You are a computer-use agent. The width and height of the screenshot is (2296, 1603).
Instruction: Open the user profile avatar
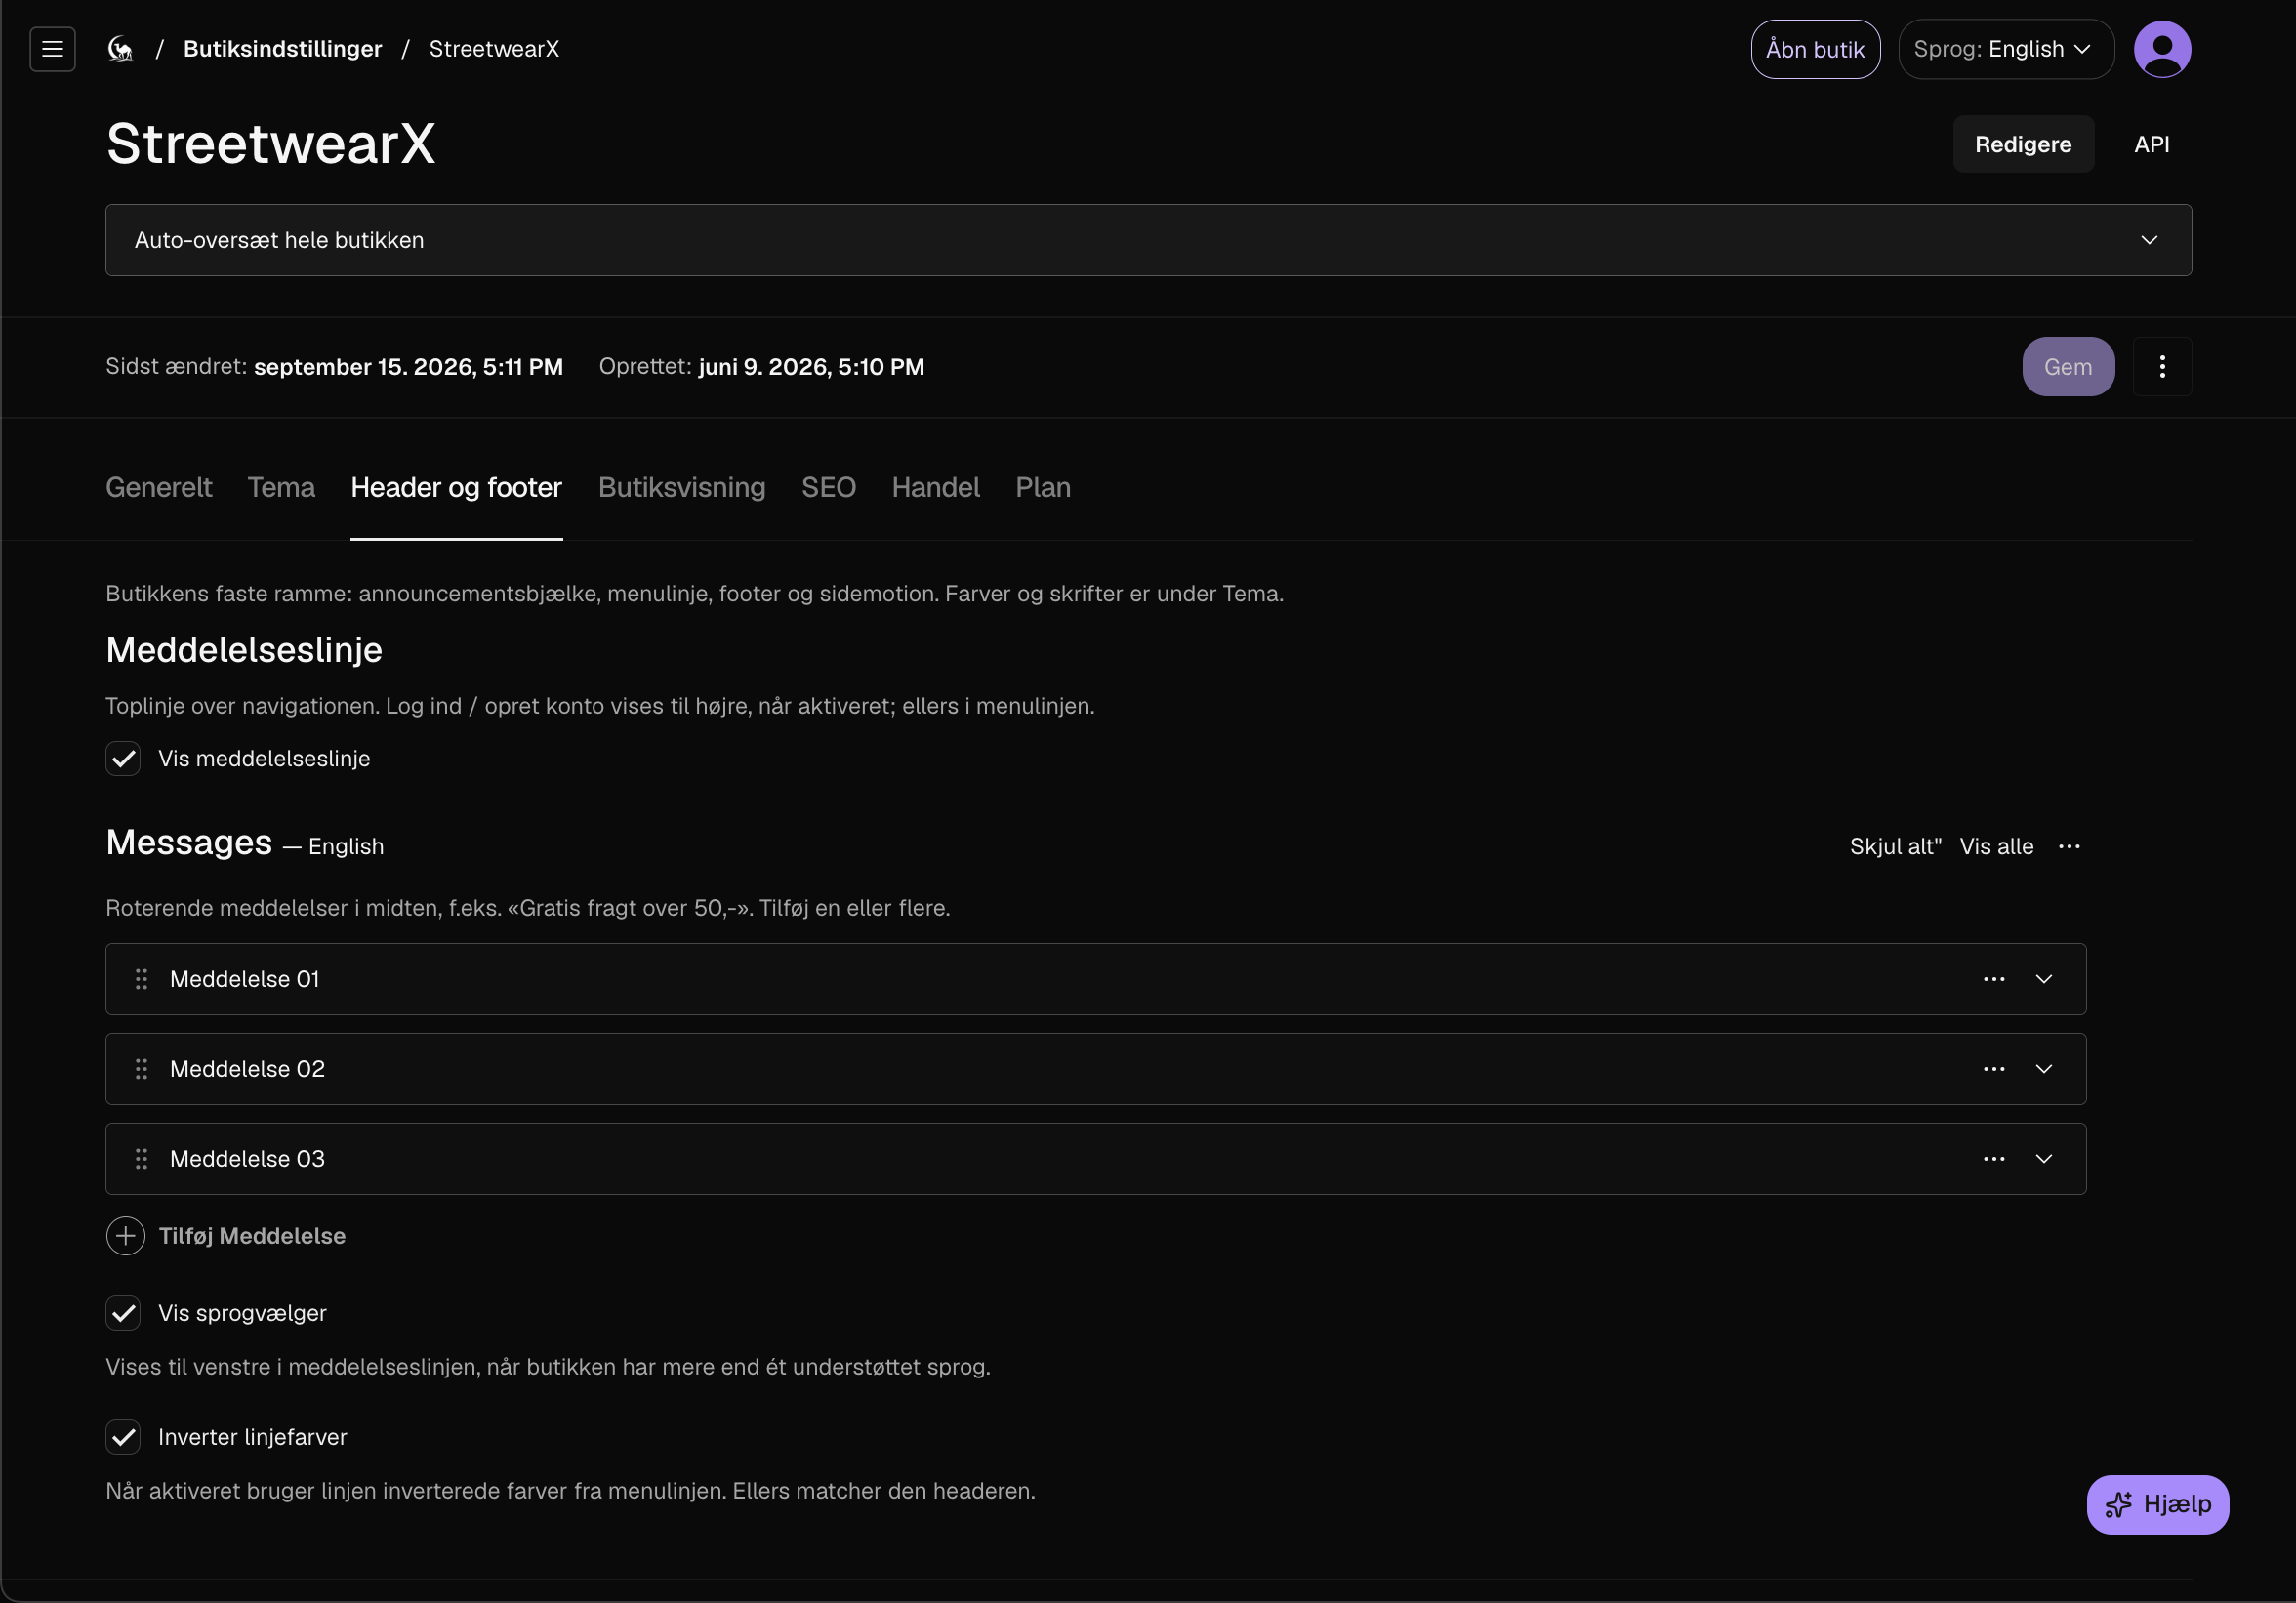(x=2162, y=49)
